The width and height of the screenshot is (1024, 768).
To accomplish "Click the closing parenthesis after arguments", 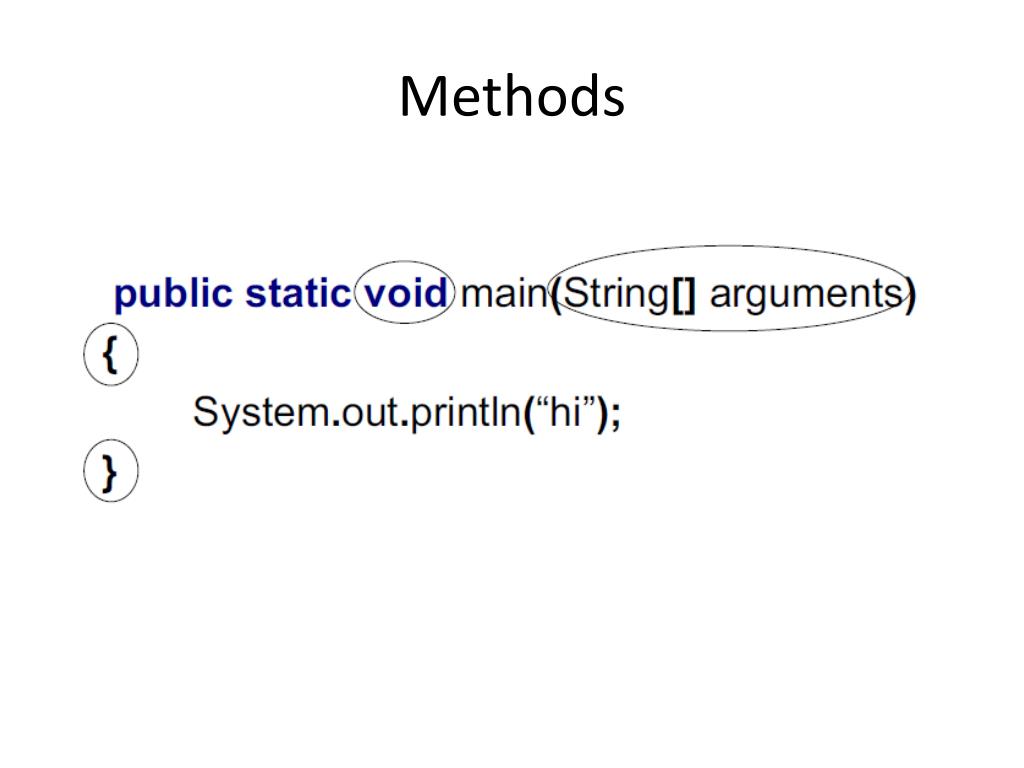I will click(910, 296).
